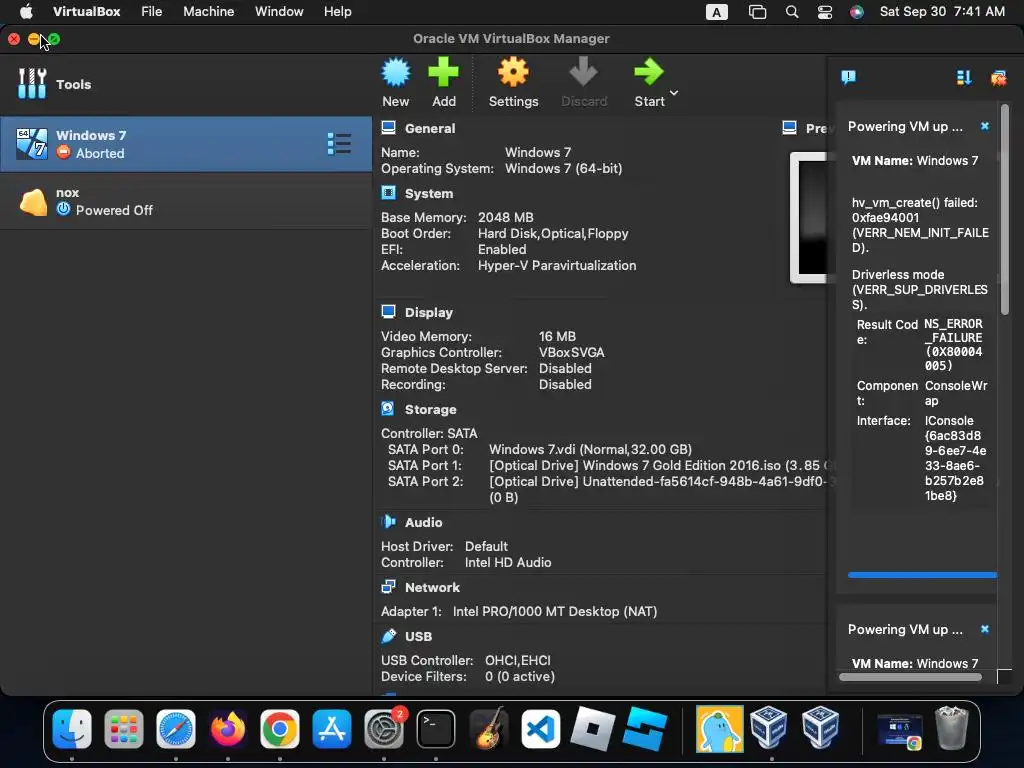Select the nox Powered Off virtual machine

186,201
